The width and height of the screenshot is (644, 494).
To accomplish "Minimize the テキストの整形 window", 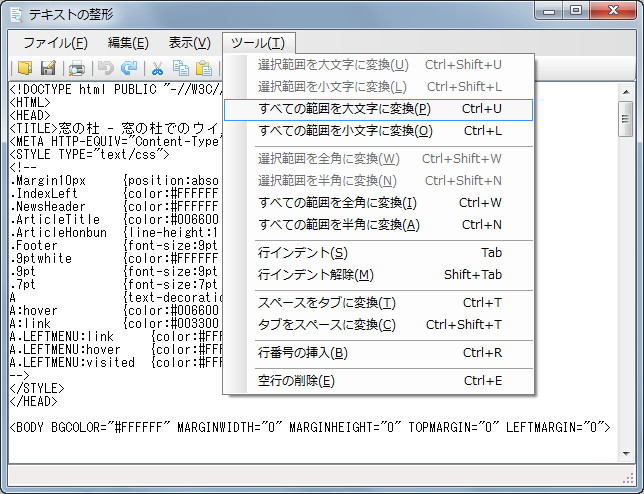I will [x=549, y=11].
